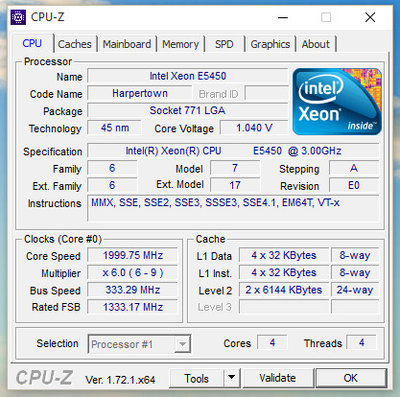Click the Intel Xeon inside logo
The width and height of the screenshot is (400, 397).
[x=337, y=102]
